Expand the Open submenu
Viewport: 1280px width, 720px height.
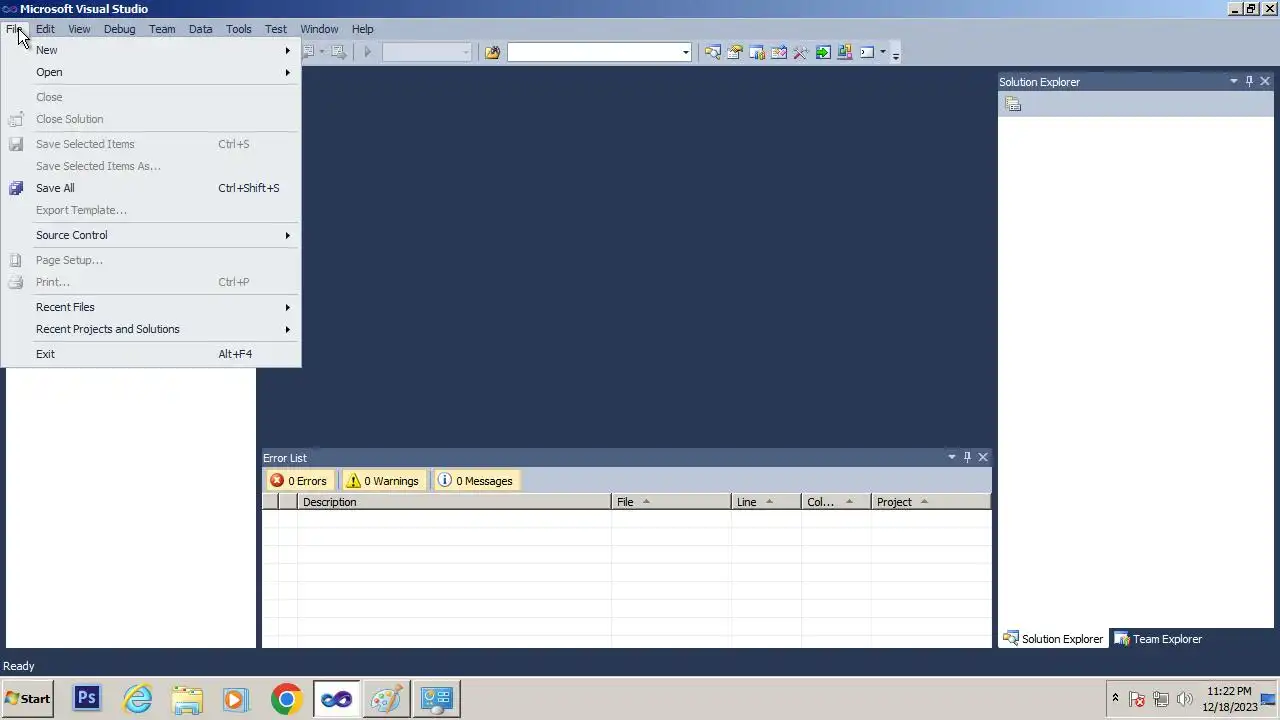point(150,72)
